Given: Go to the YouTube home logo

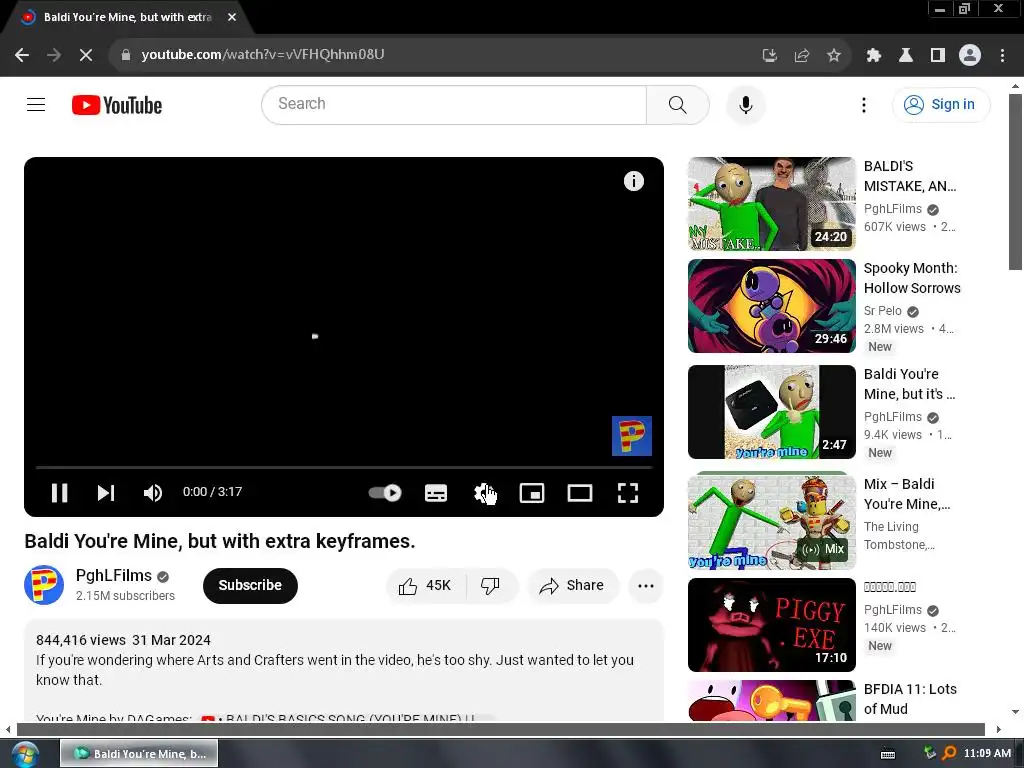Looking at the screenshot, I should coord(117,105).
